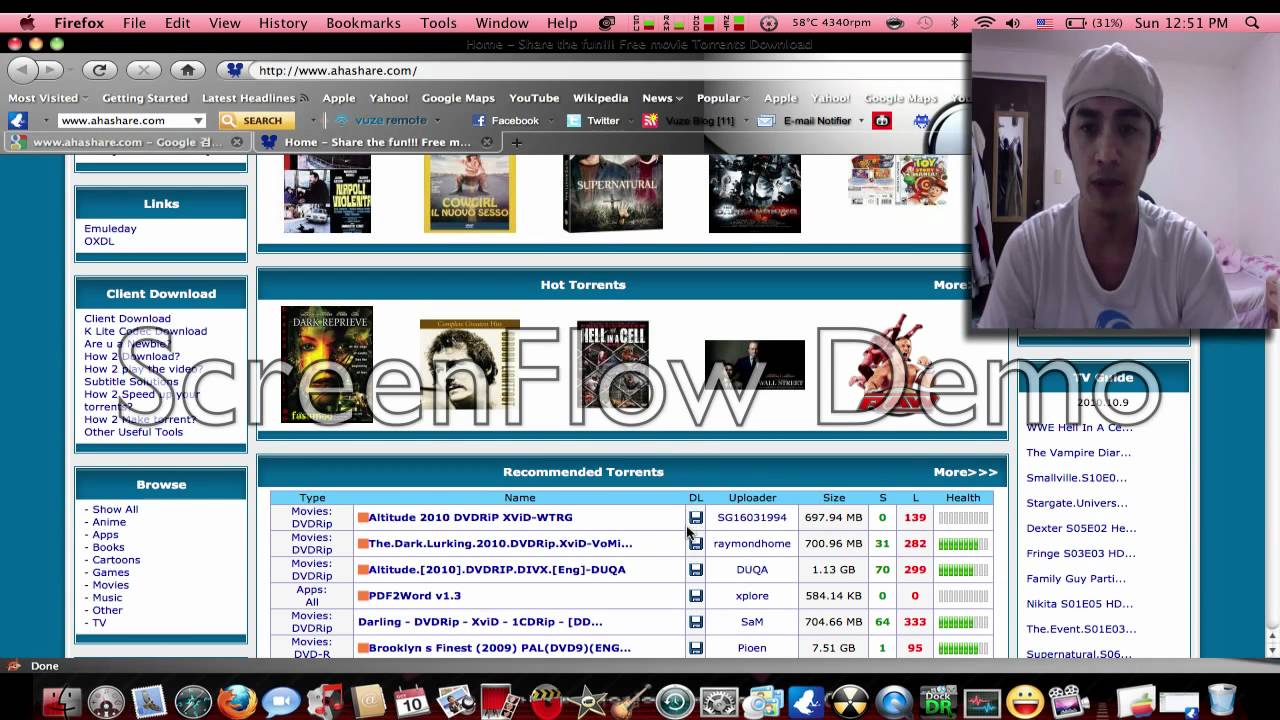
Task: Click the save icon in the Darling DVDRip row
Action: pyautogui.click(x=696, y=622)
